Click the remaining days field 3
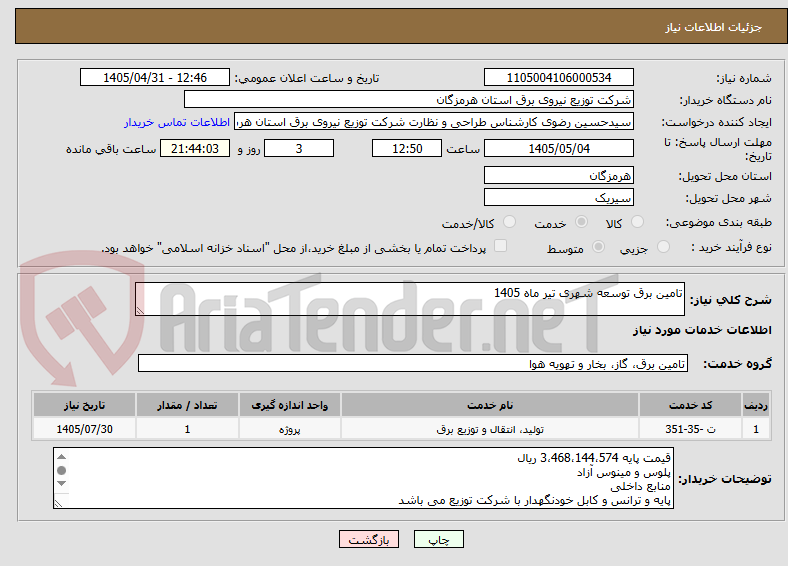The width and height of the screenshot is (788, 566). tap(299, 148)
